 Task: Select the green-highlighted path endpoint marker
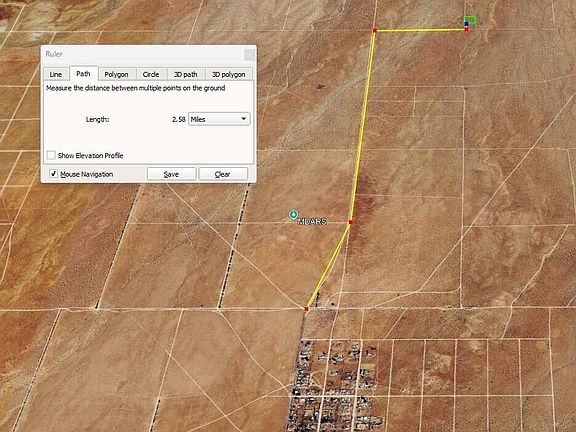tap(469, 20)
